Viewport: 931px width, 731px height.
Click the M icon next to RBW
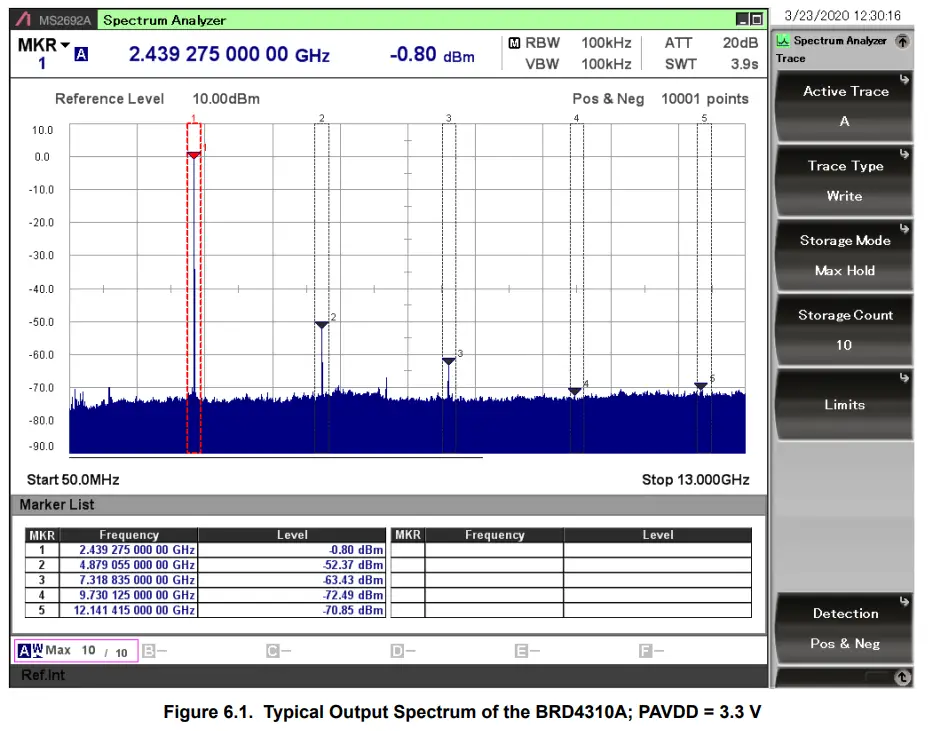[x=514, y=44]
